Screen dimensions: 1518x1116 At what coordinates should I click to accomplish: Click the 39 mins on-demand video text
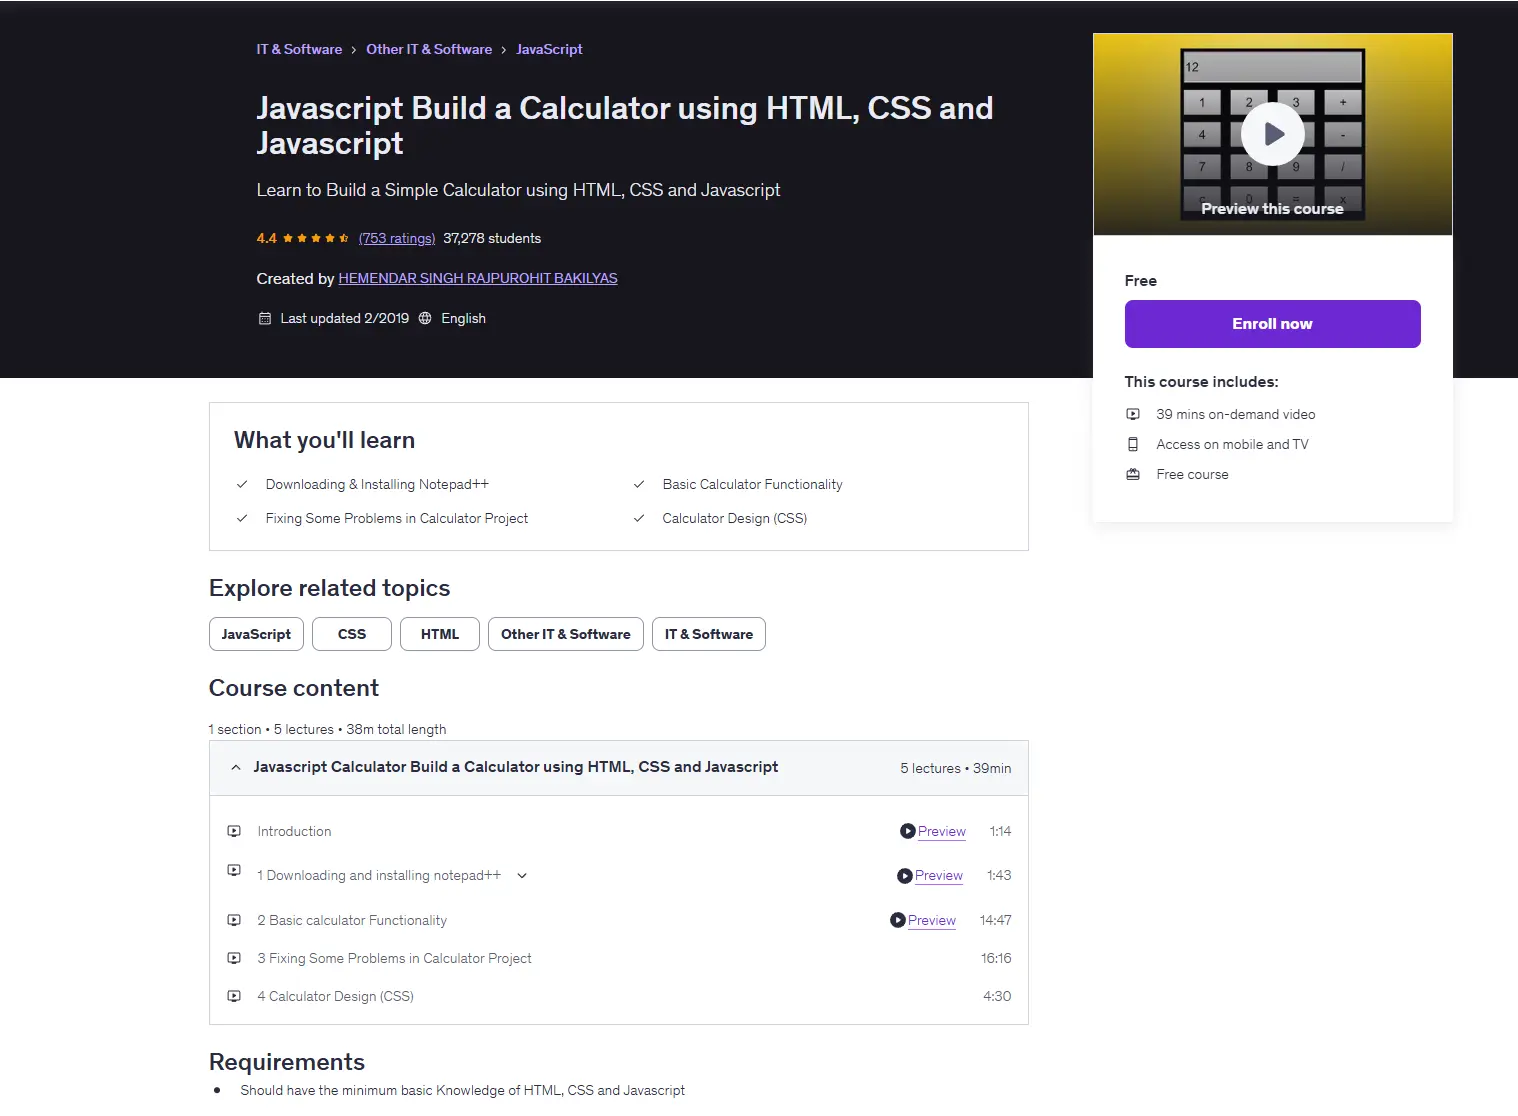(1236, 414)
